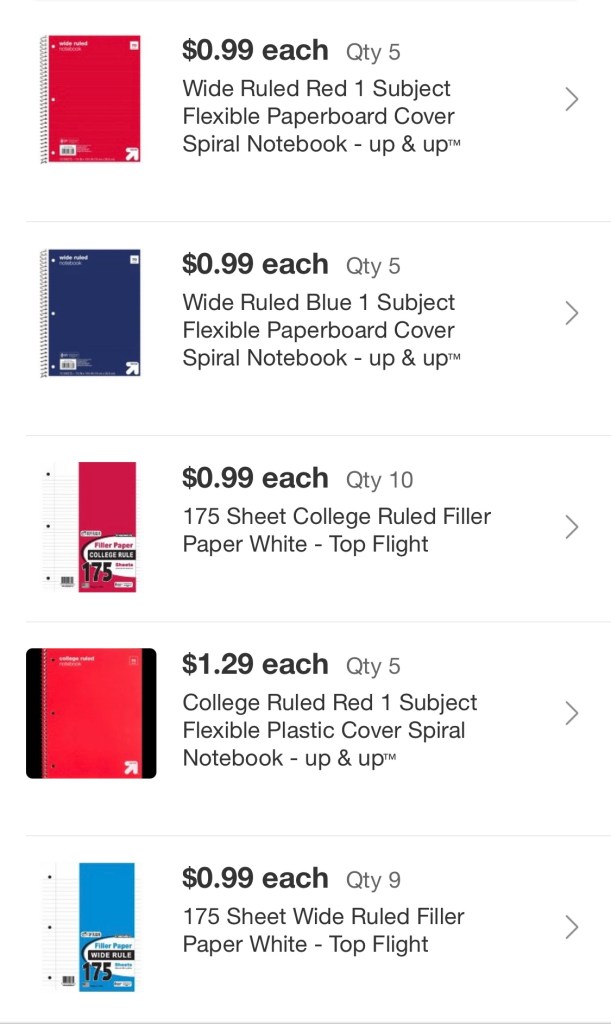This screenshot has height=1024, width=611.
Task: Select the 175 Sheet College Ruled Filler Paper title
Action: click(336, 530)
